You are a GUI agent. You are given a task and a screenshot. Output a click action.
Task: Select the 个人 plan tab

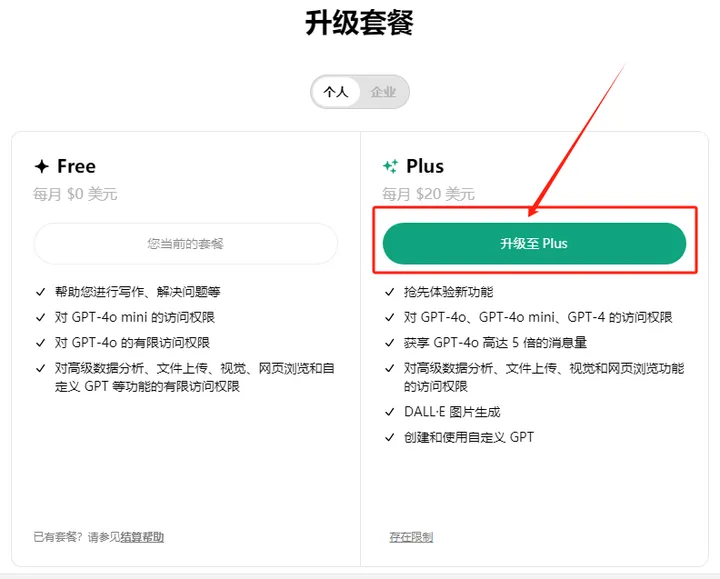(x=335, y=92)
